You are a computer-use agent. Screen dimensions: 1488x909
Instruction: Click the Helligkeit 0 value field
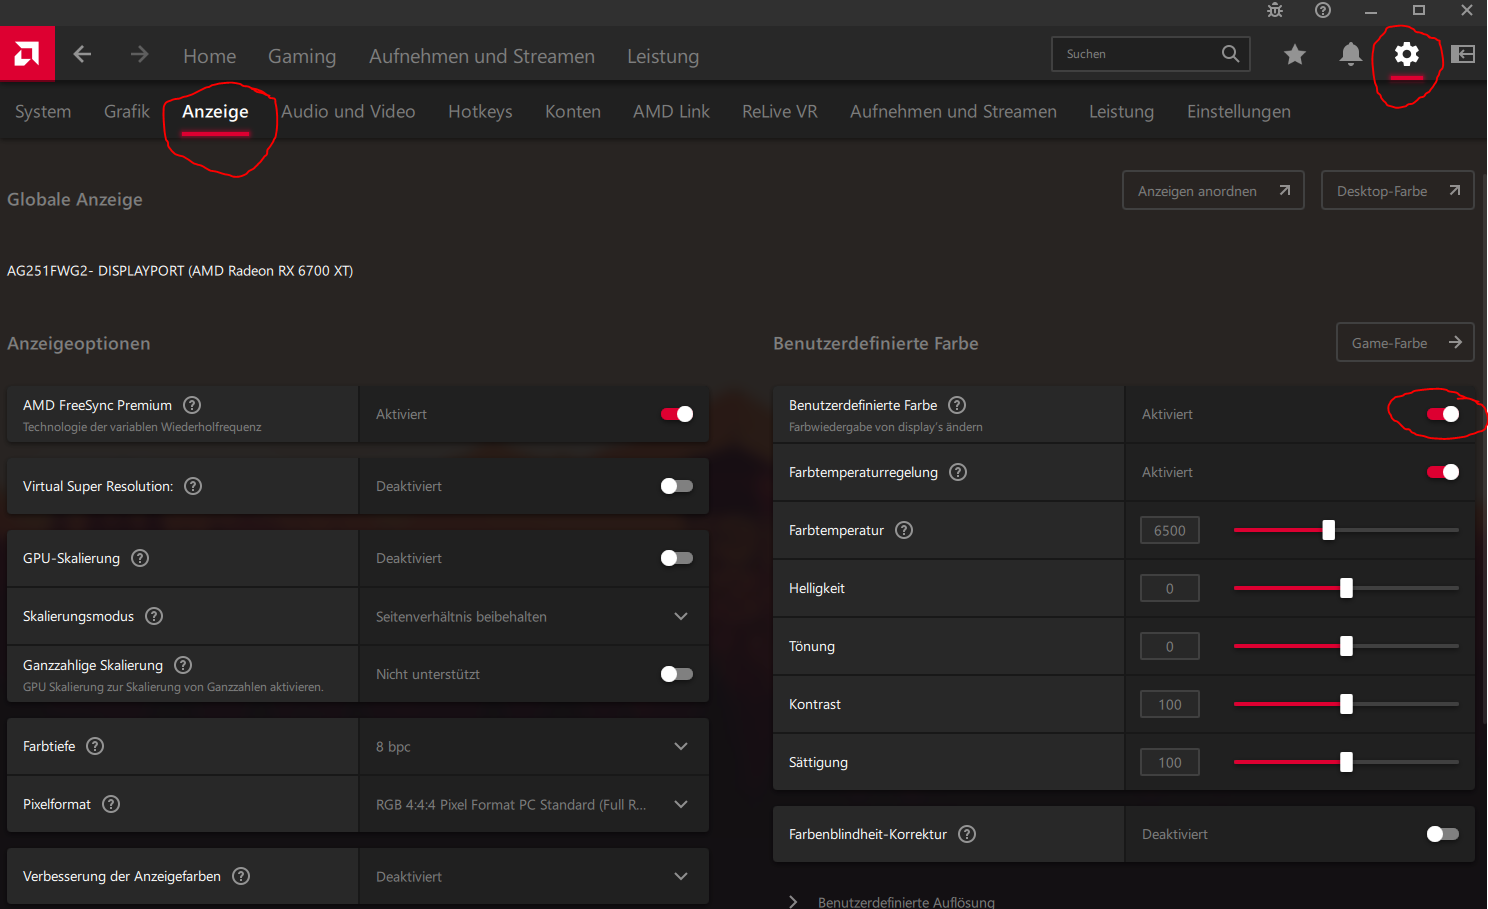click(1169, 588)
